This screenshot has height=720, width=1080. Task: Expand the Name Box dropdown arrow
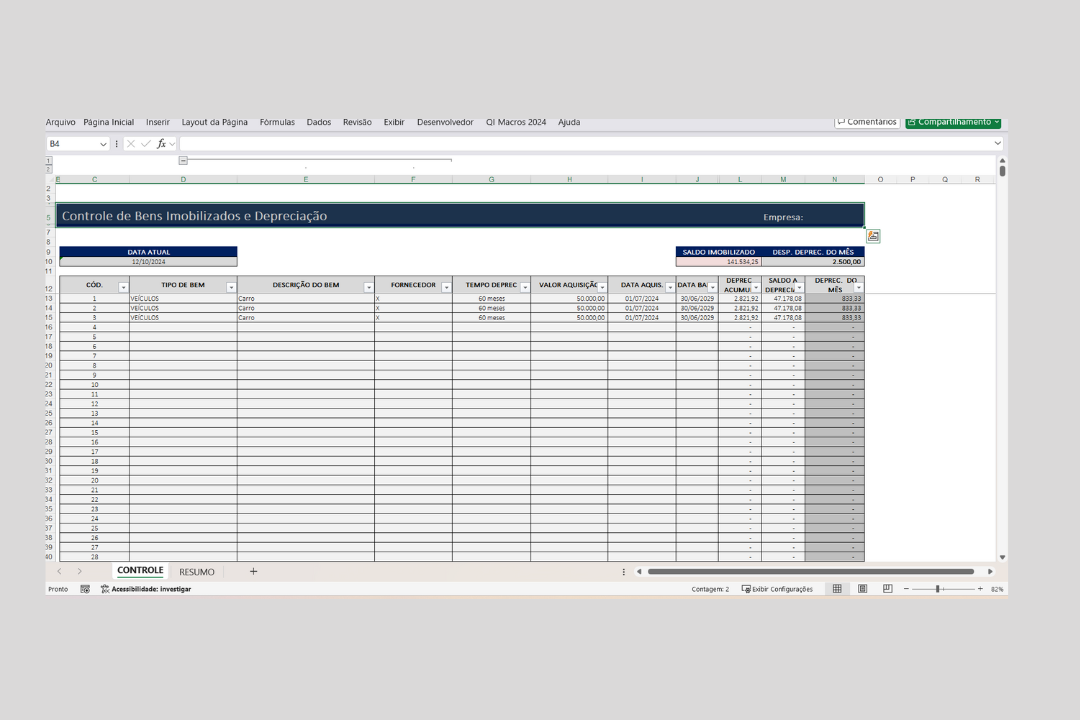pos(103,144)
